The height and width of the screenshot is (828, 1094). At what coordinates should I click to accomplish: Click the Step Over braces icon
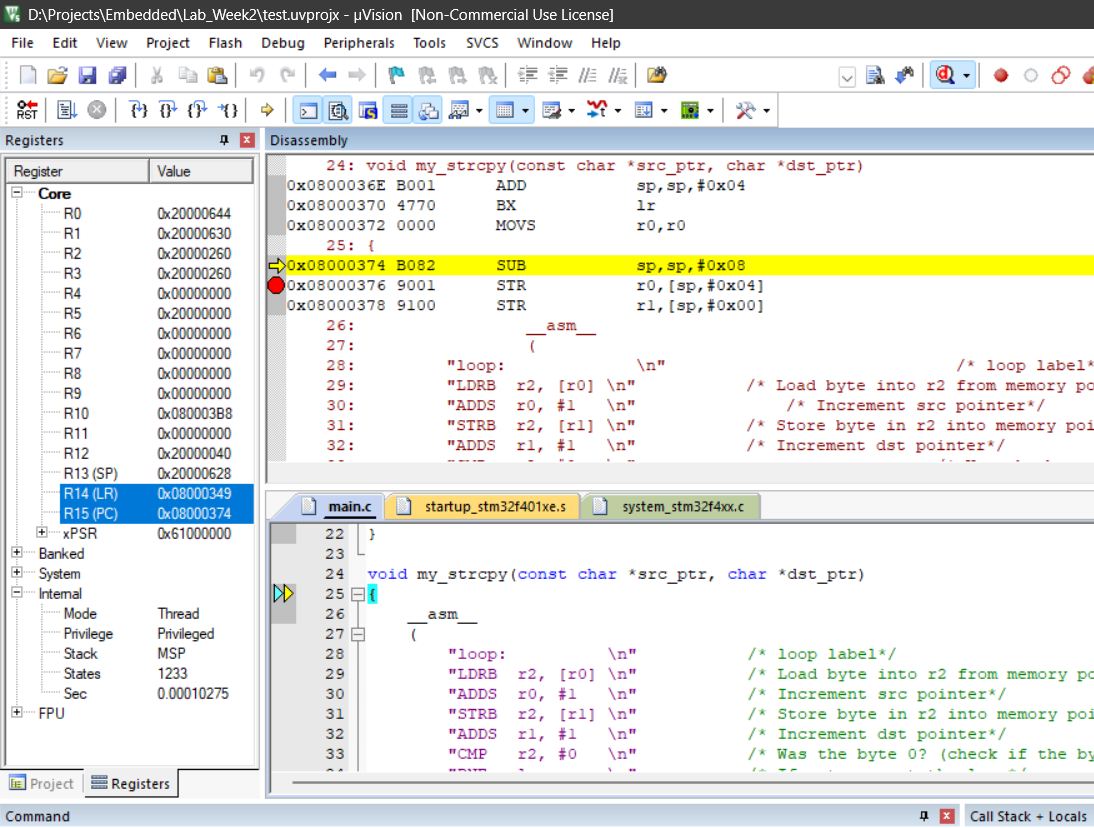(168, 110)
